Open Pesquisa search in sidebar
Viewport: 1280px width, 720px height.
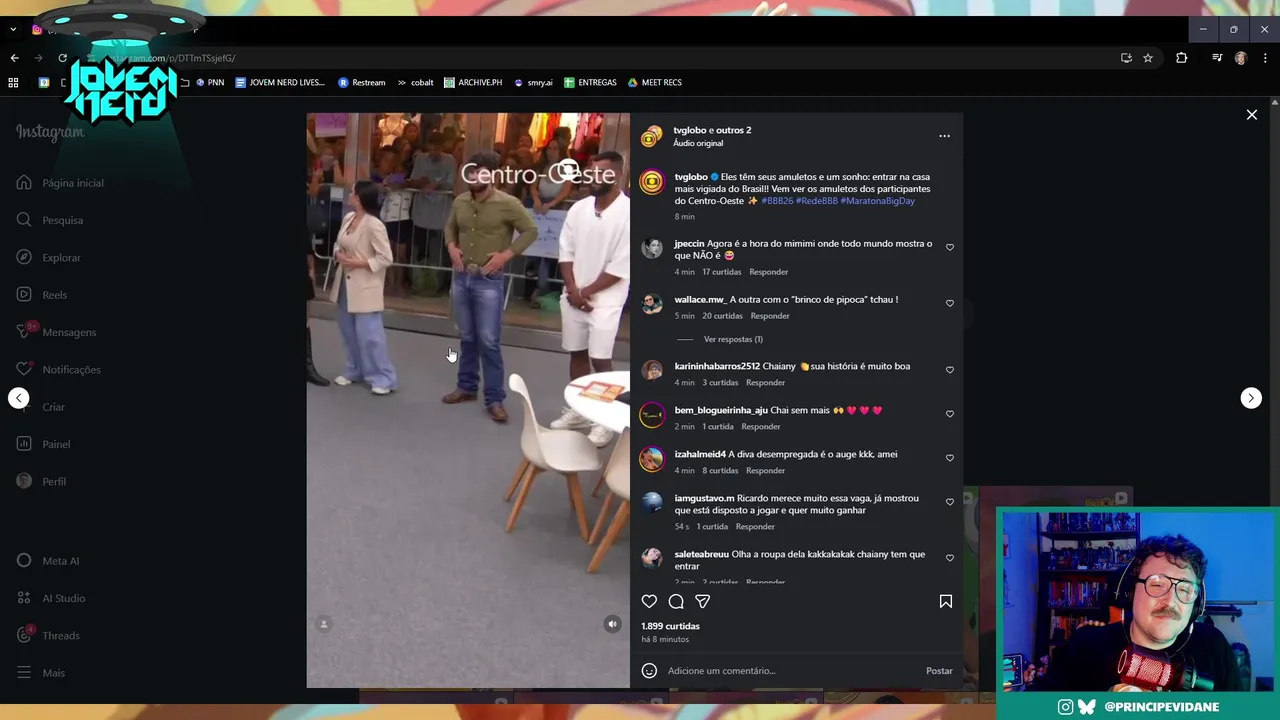coord(50,220)
